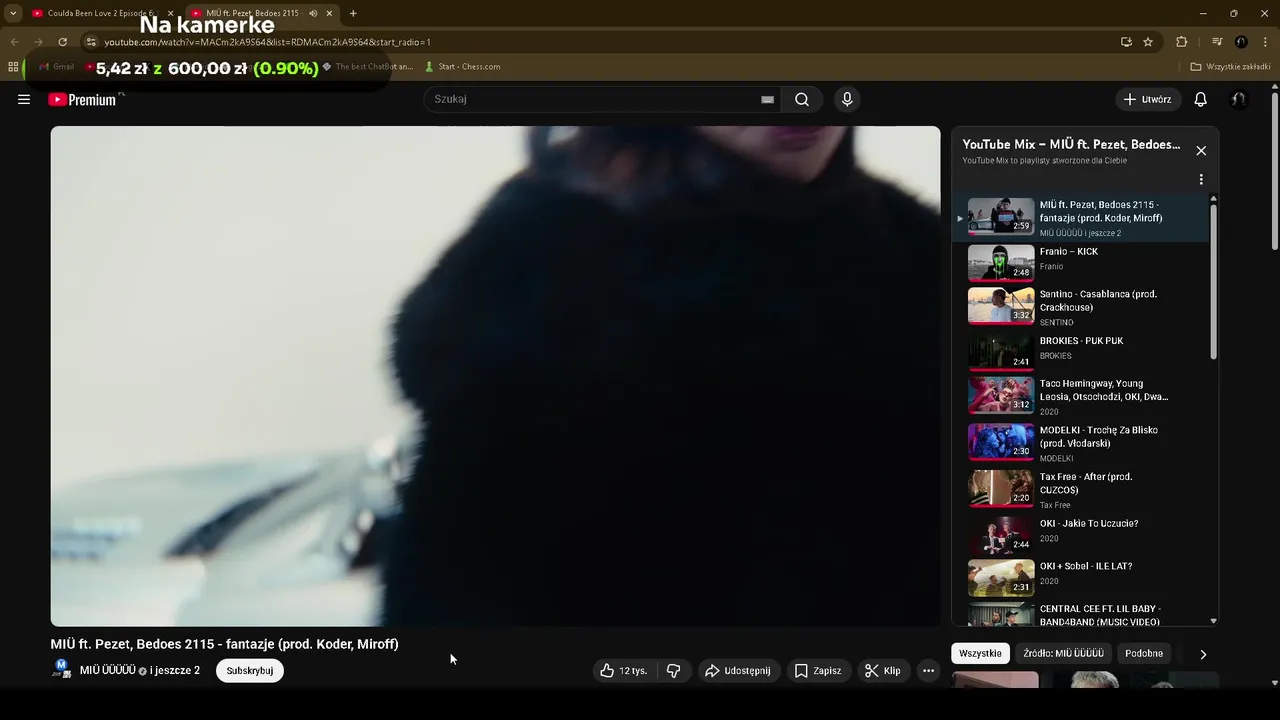The width and height of the screenshot is (1280, 720).
Task: Click the Chrome address bar URL
Action: point(267,42)
